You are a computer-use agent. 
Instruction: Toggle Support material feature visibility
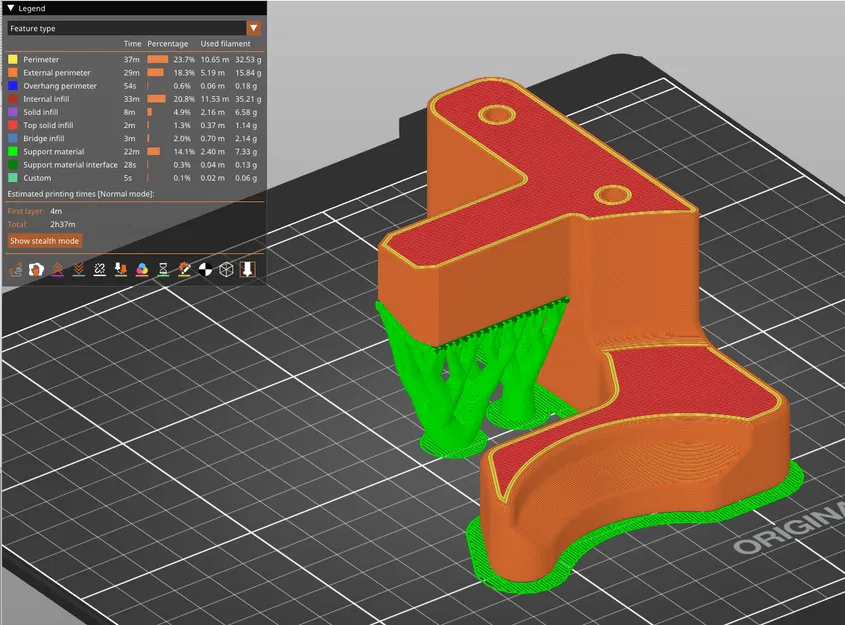pos(135,151)
